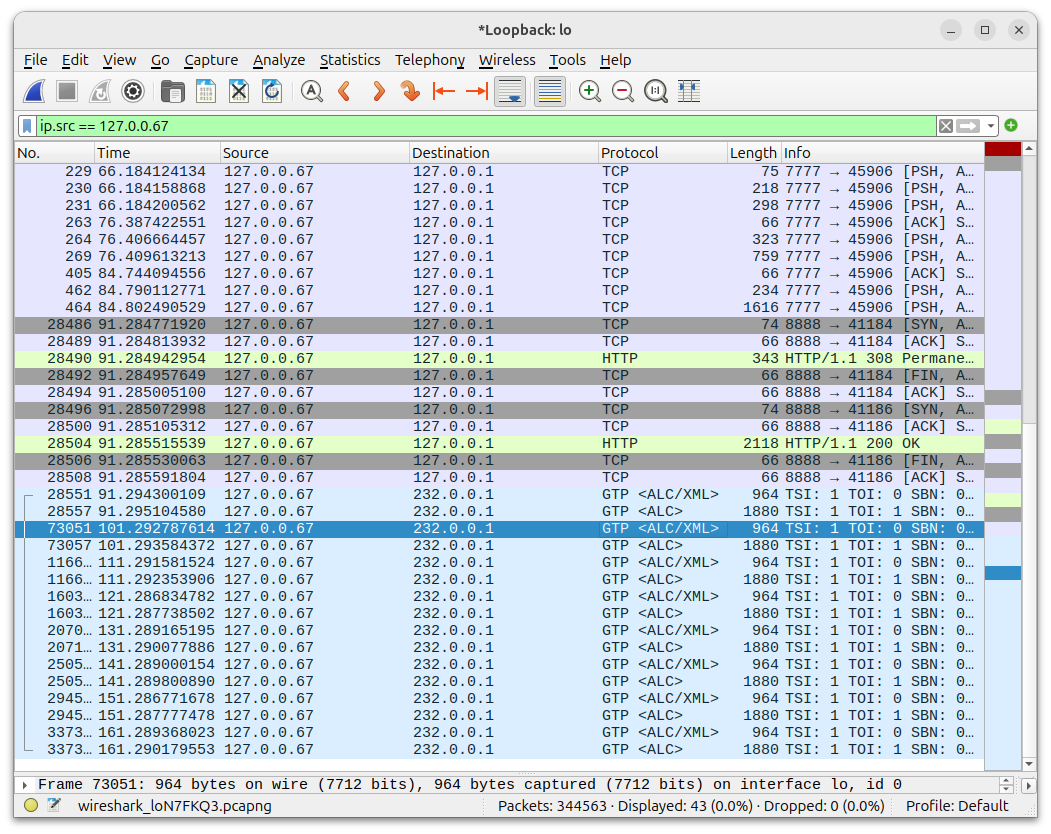Find a packet with magnifier icon
The image size is (1051, 834).
click(312, 91)
